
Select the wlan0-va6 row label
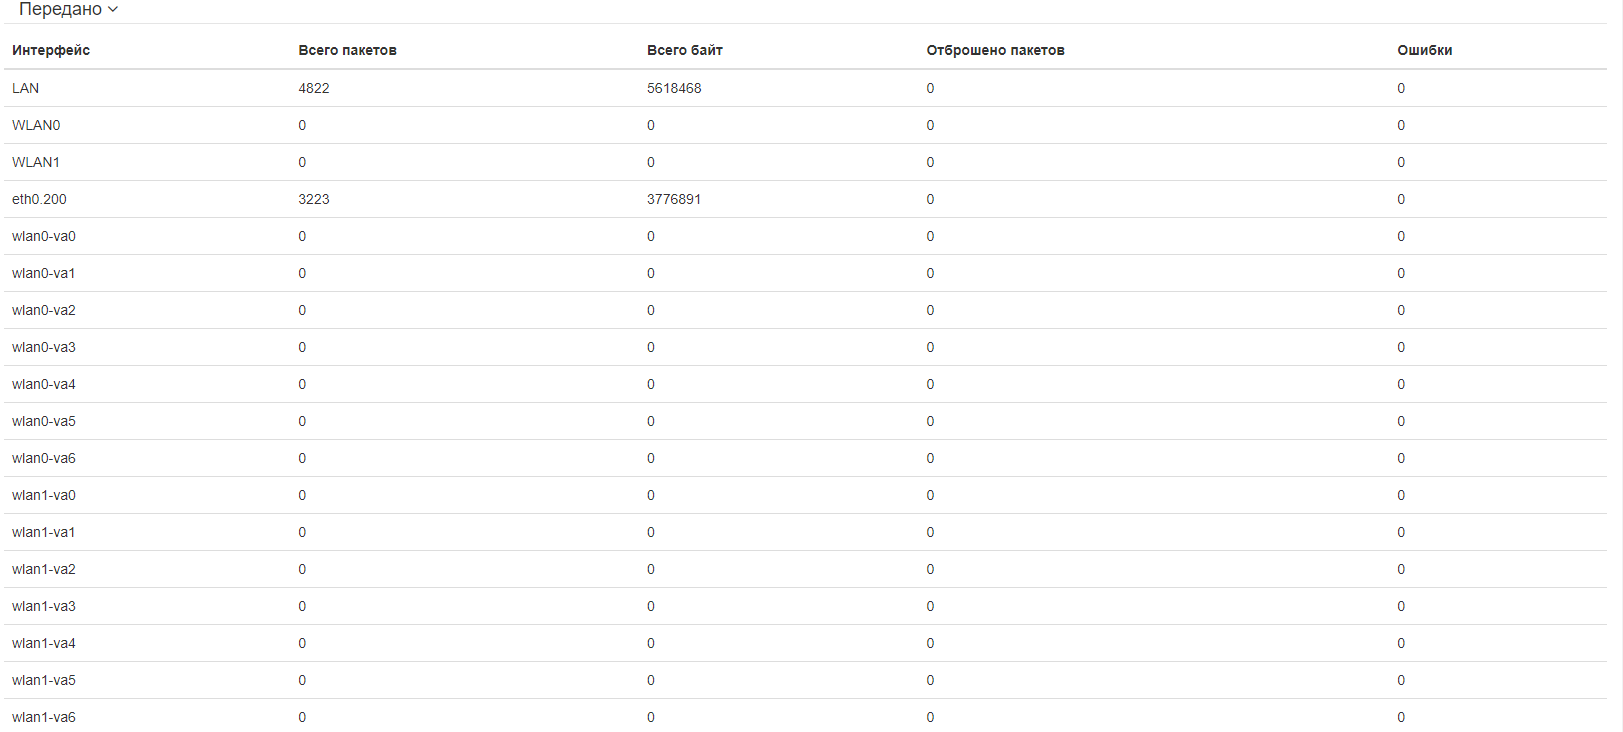(x=44, y=458)
